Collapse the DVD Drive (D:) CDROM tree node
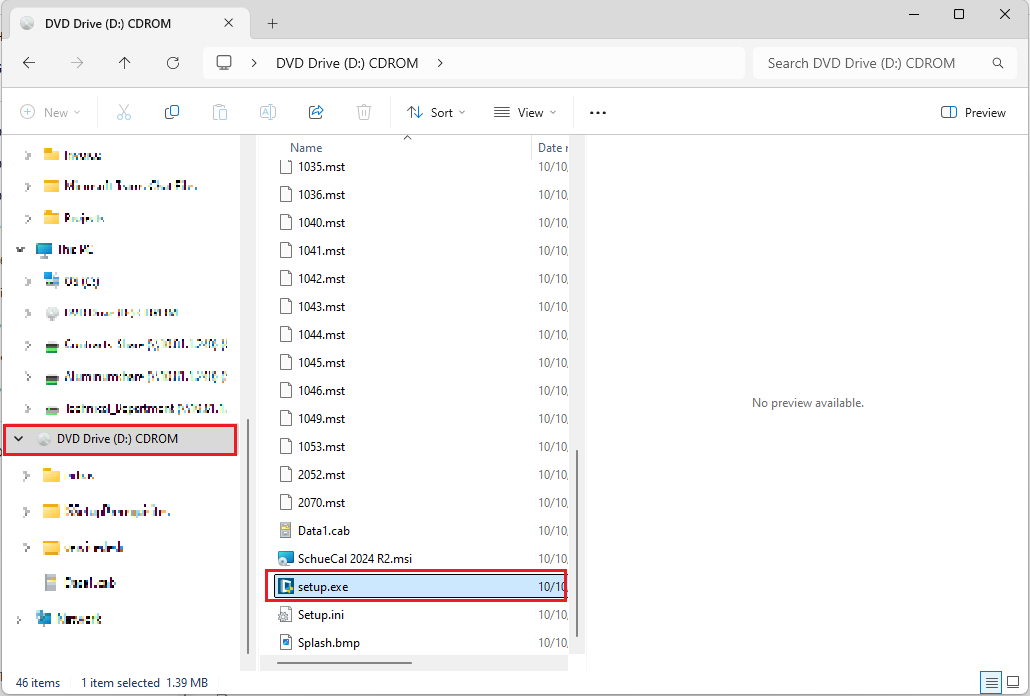Image resolution: width=1030 pixels, height=696 pixels. tap(19, 439)
